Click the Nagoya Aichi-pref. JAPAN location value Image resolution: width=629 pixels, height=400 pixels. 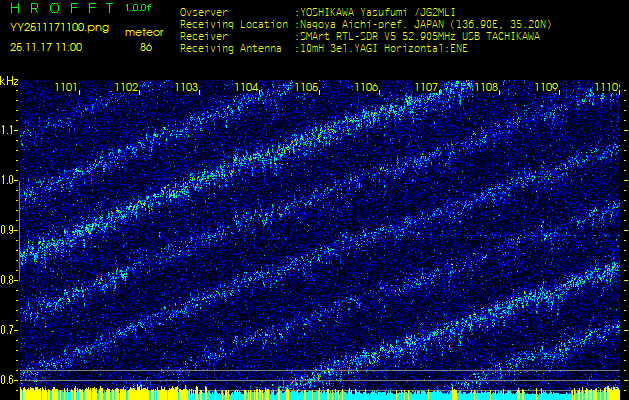(x=426, y=25)
